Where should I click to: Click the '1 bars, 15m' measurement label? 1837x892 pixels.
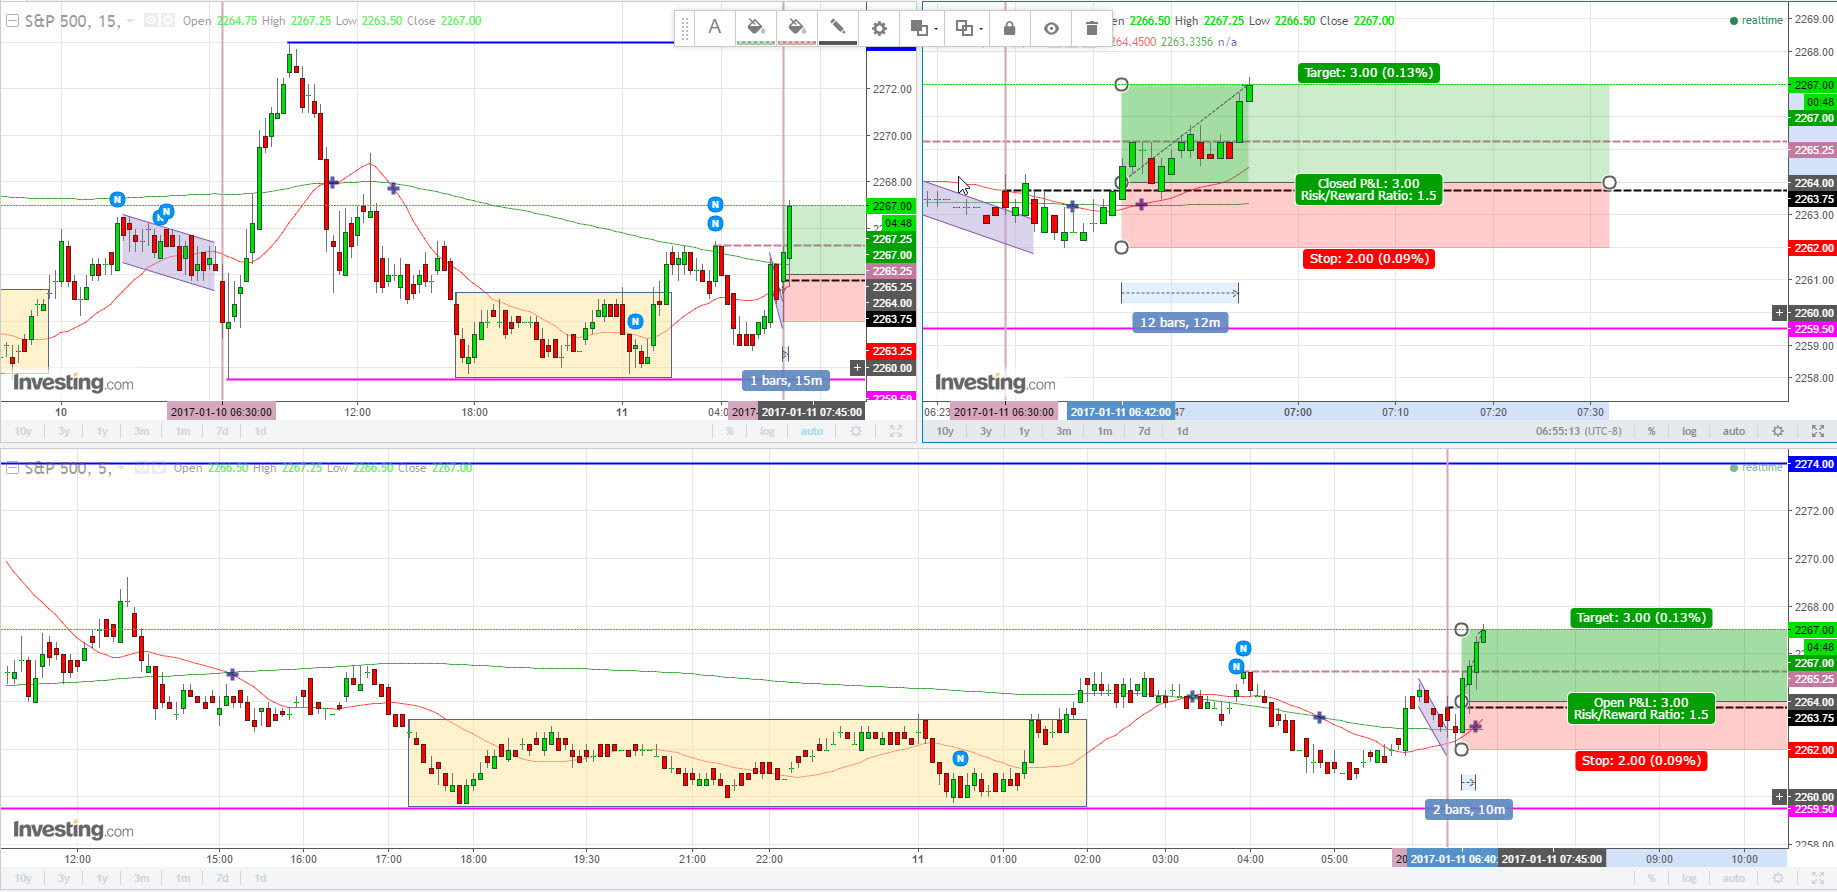point(786,381)
